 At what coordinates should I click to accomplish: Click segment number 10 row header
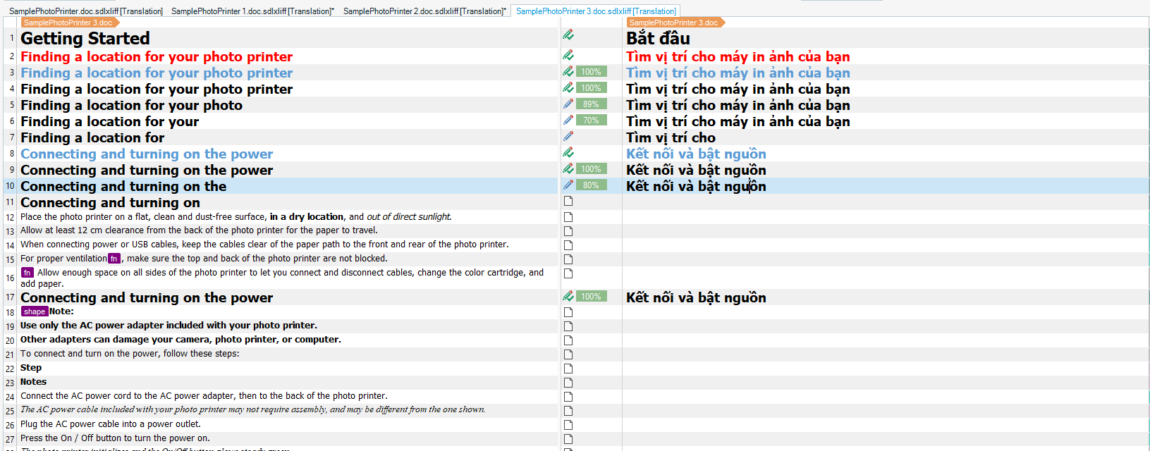click(x=10, y=186)
